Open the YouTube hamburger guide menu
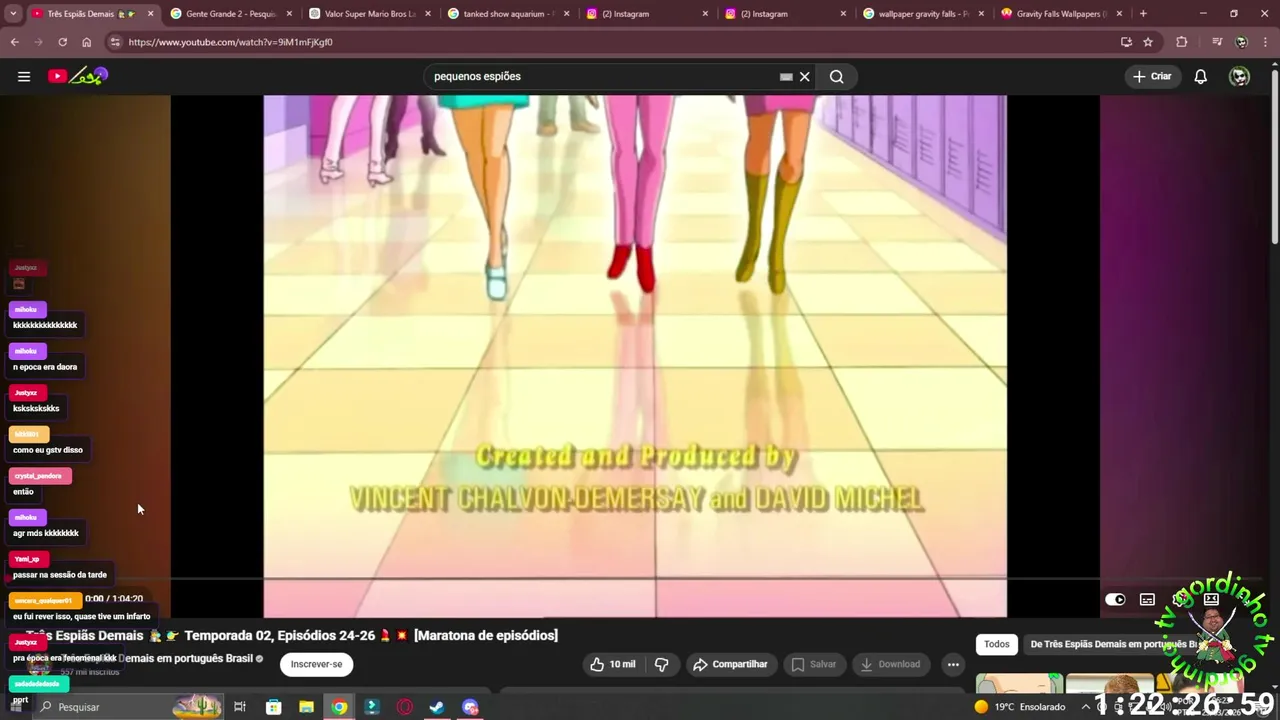 [24, 76]
